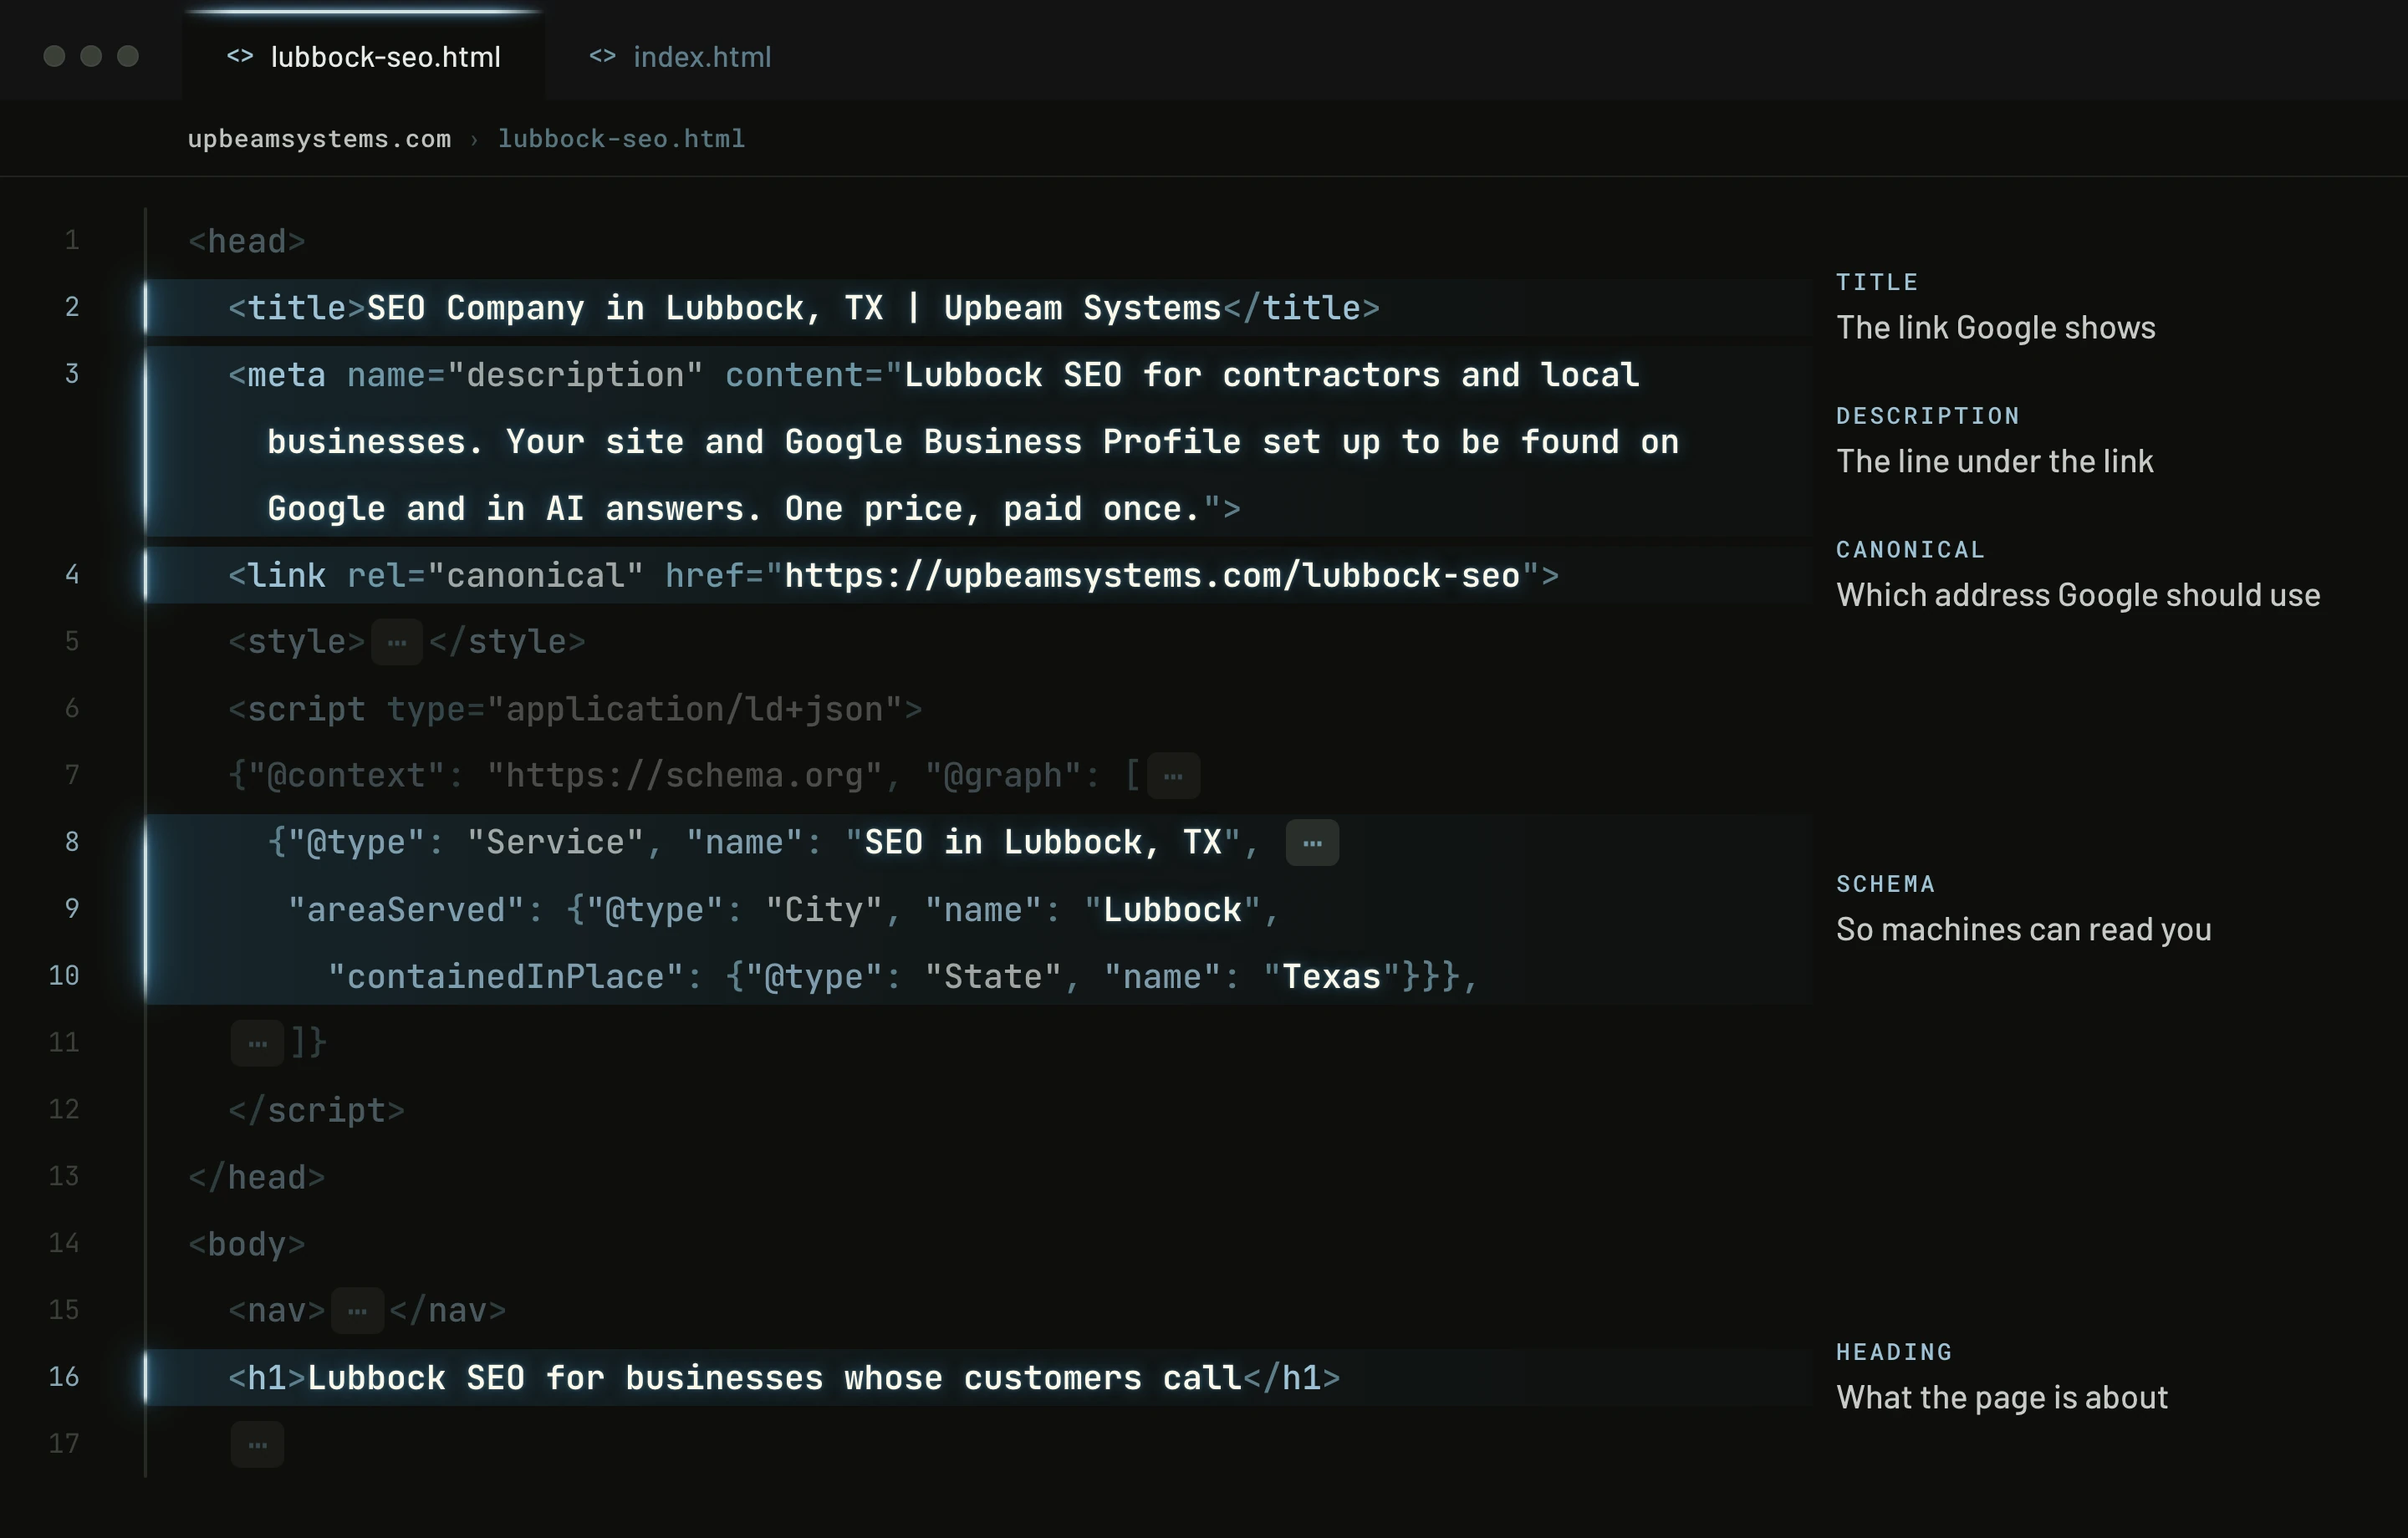Click lubbock-seo.html in the breadcrumb
Screen dimensions: 2408x1538
tap(621, 139)
